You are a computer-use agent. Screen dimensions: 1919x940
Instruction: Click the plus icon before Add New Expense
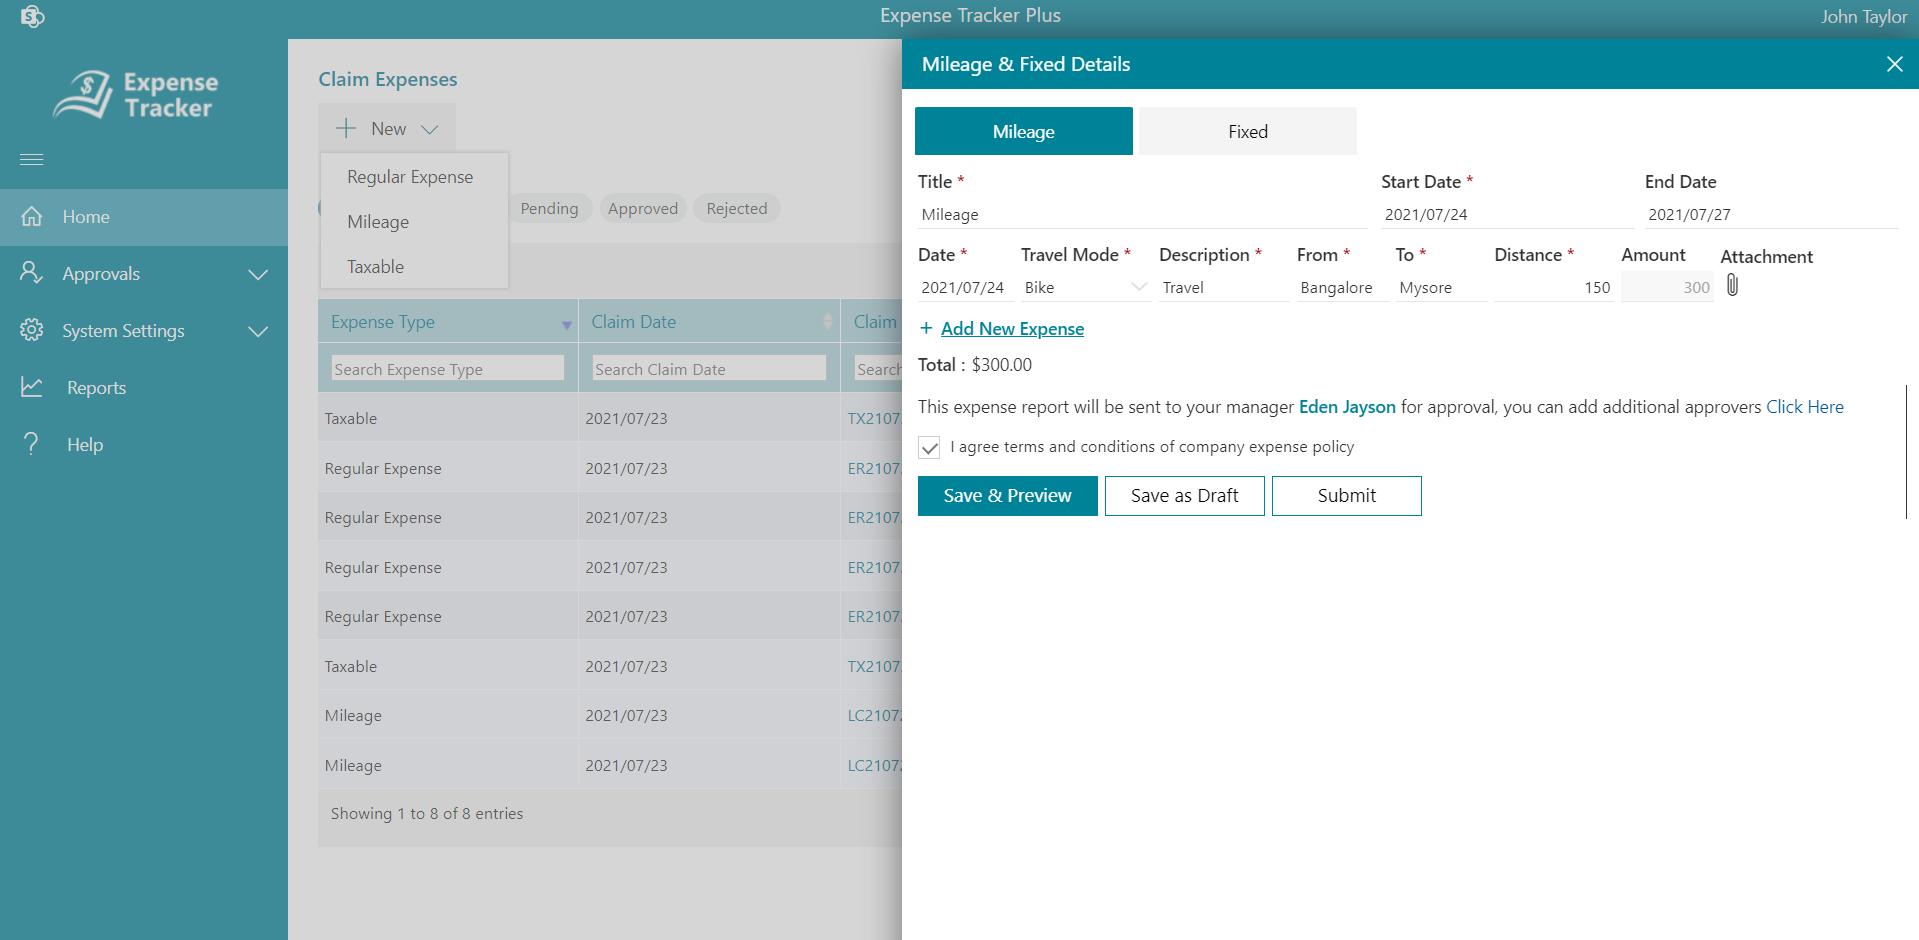(926, 328)
